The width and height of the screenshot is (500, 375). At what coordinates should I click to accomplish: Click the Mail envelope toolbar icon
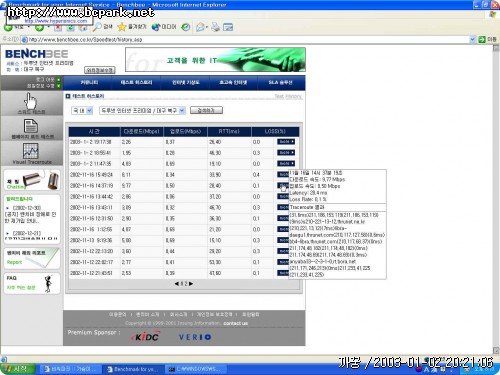coord(200,27)
